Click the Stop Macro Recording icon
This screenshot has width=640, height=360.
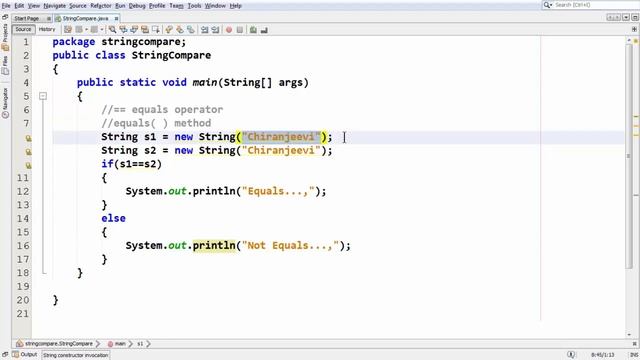pos(240,29)
